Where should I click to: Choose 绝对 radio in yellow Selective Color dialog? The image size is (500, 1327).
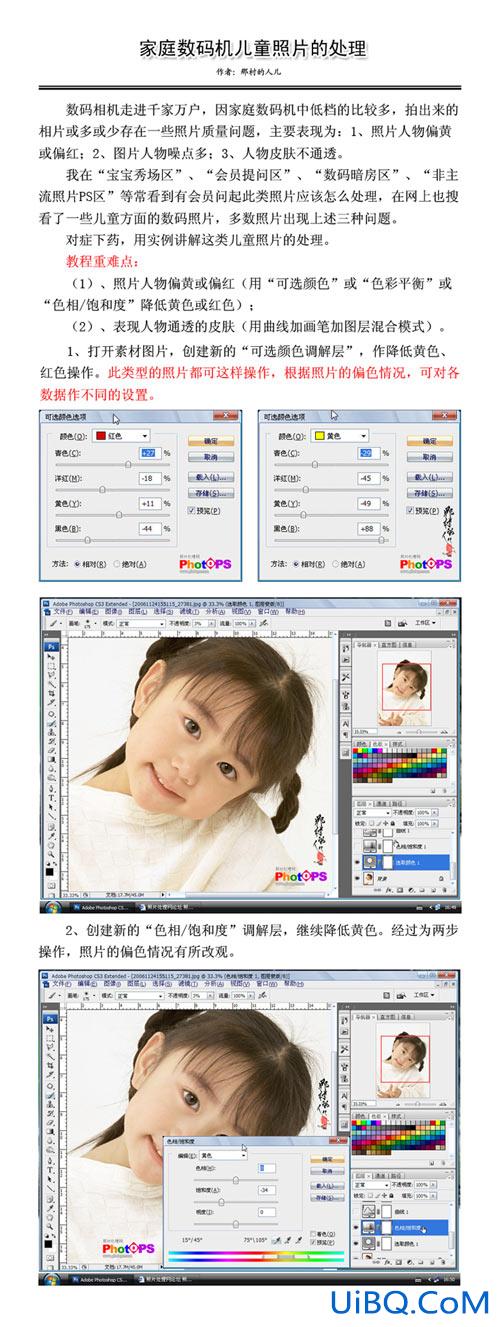coord(336,563)
